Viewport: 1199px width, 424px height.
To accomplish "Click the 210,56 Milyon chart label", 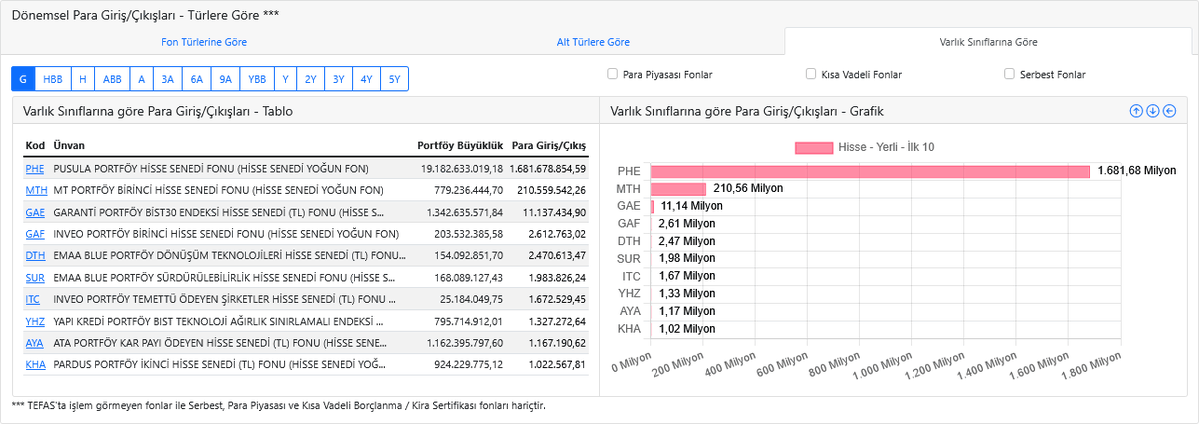I will point(748,188).
